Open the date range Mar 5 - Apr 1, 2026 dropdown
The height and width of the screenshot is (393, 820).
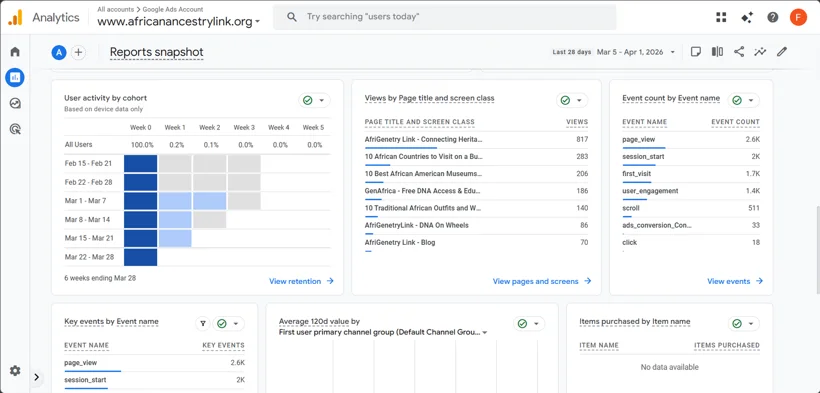click(x=636, y=52)
